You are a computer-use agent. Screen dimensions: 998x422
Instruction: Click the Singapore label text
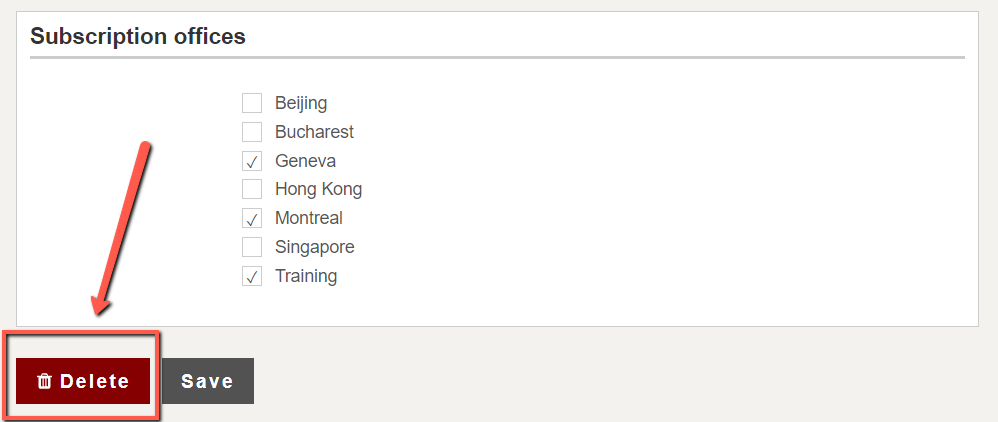(314, 248)
